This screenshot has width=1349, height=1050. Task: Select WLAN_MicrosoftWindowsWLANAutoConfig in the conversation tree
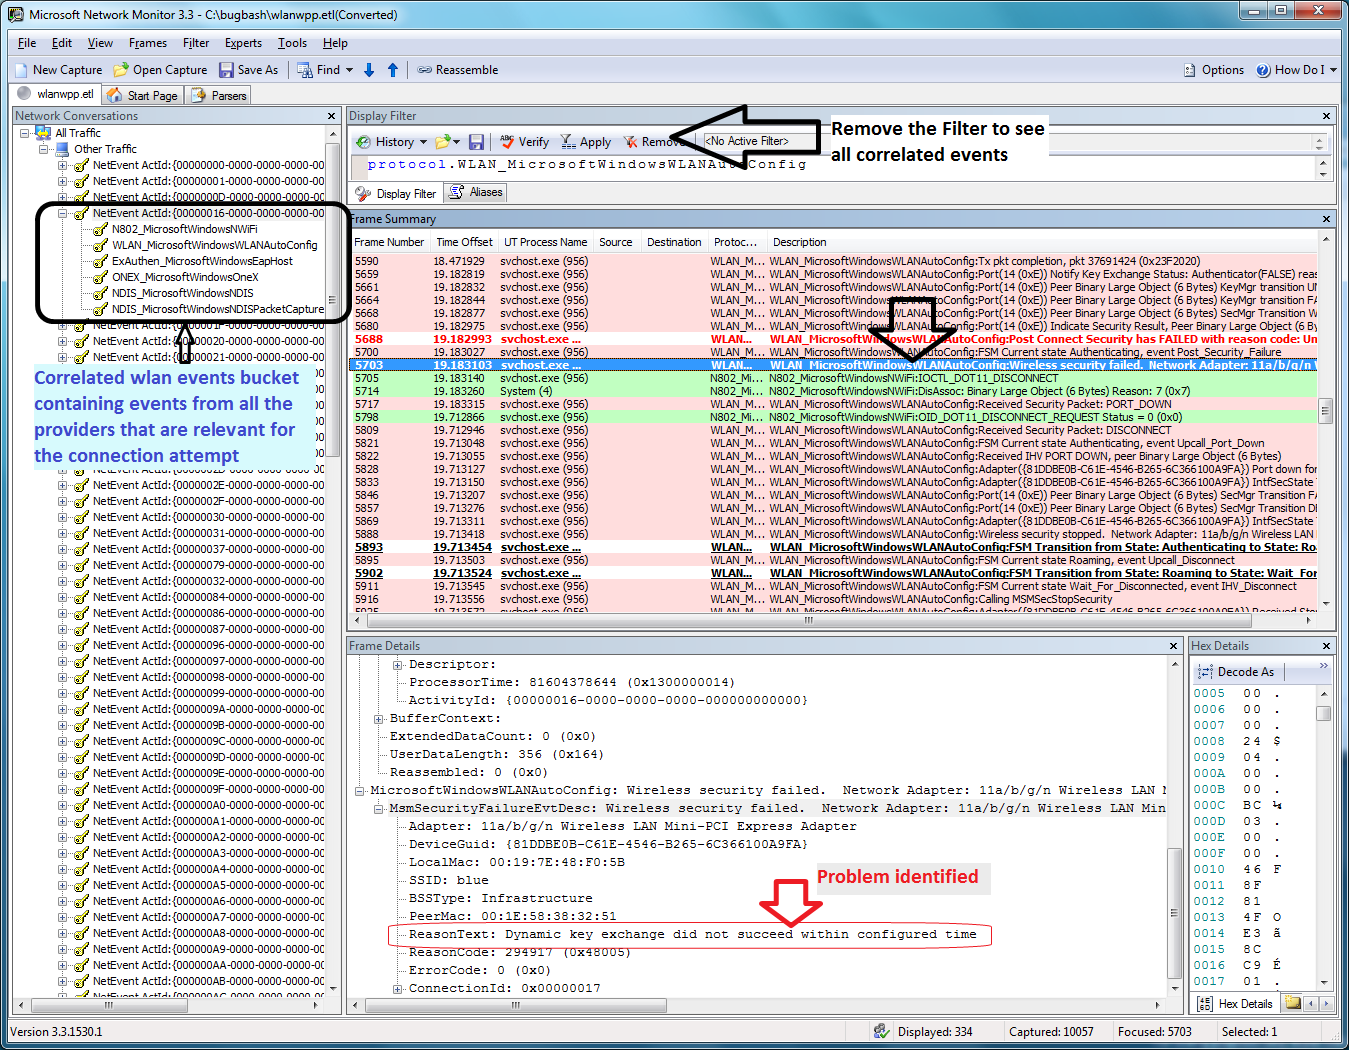click(x=214, y=245)
